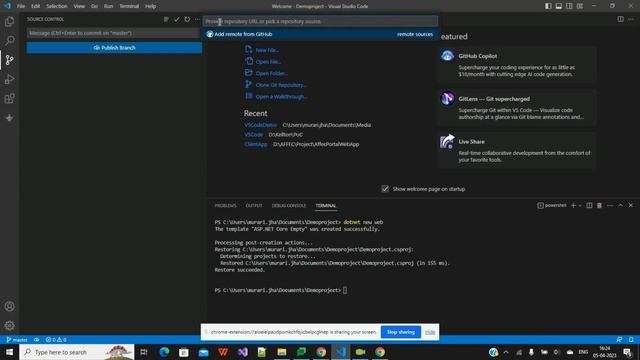Click errors and warnings status bar item

pyautogui.click(x=56, y=340)
